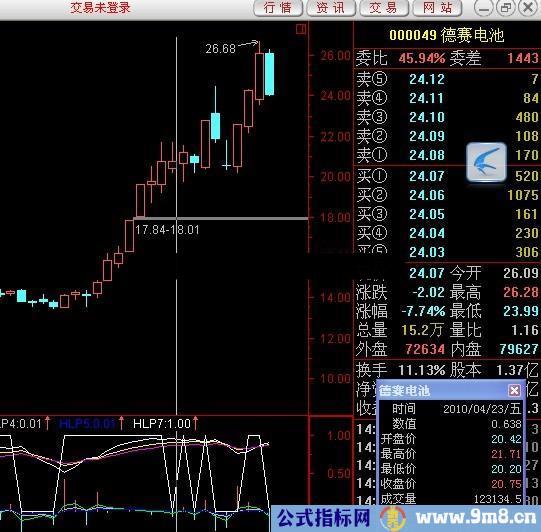Click the 17.84-18.01 gap label
Viewport: 541px width, 532px height.
[x=167, y=229]
